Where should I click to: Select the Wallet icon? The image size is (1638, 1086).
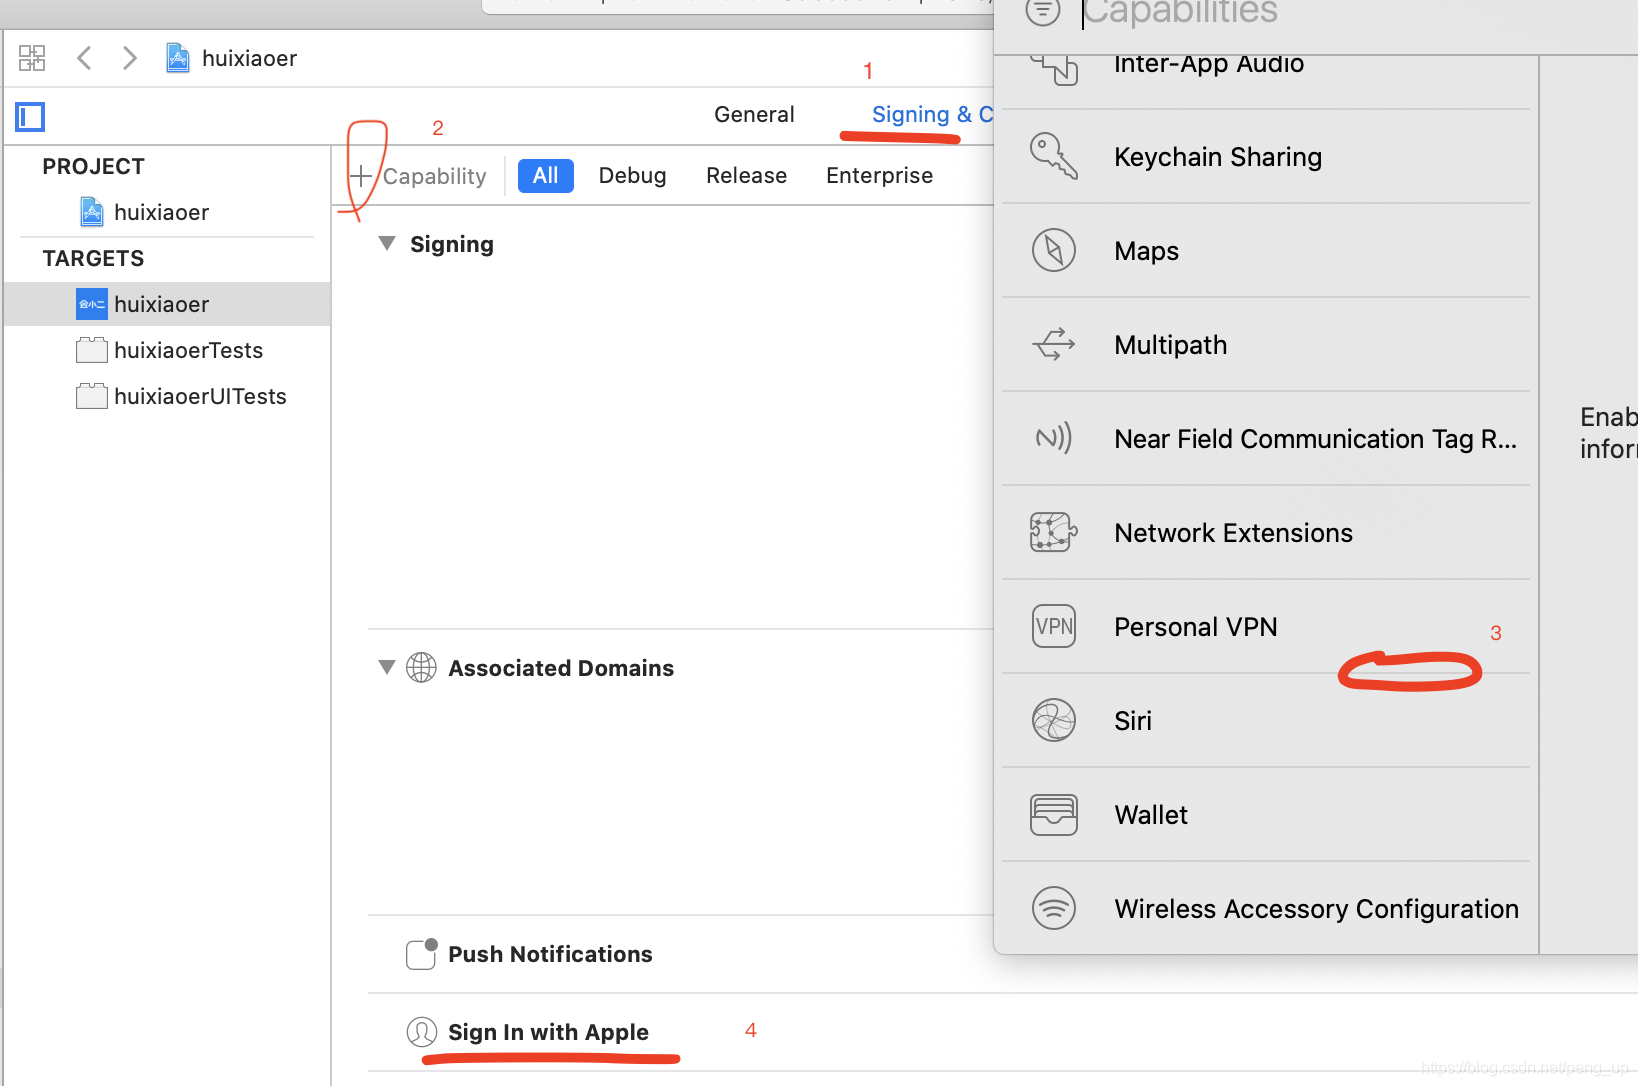(1054, 814)
